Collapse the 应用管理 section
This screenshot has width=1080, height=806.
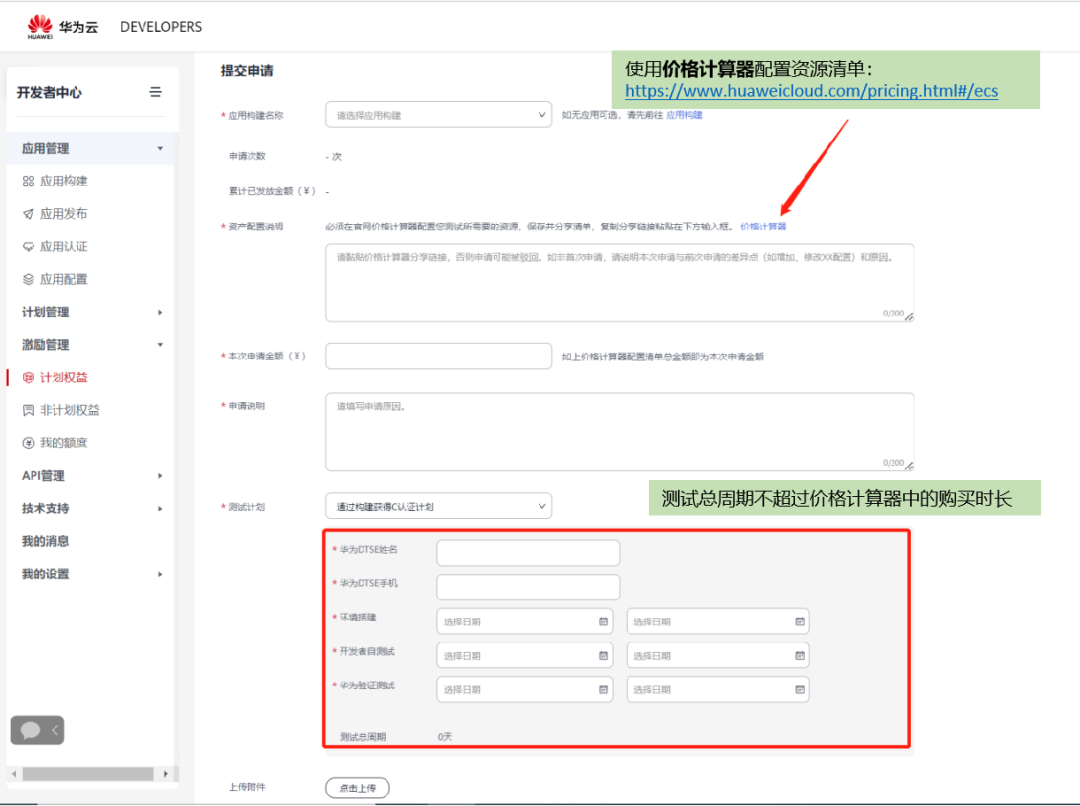[x=160, y=148]
